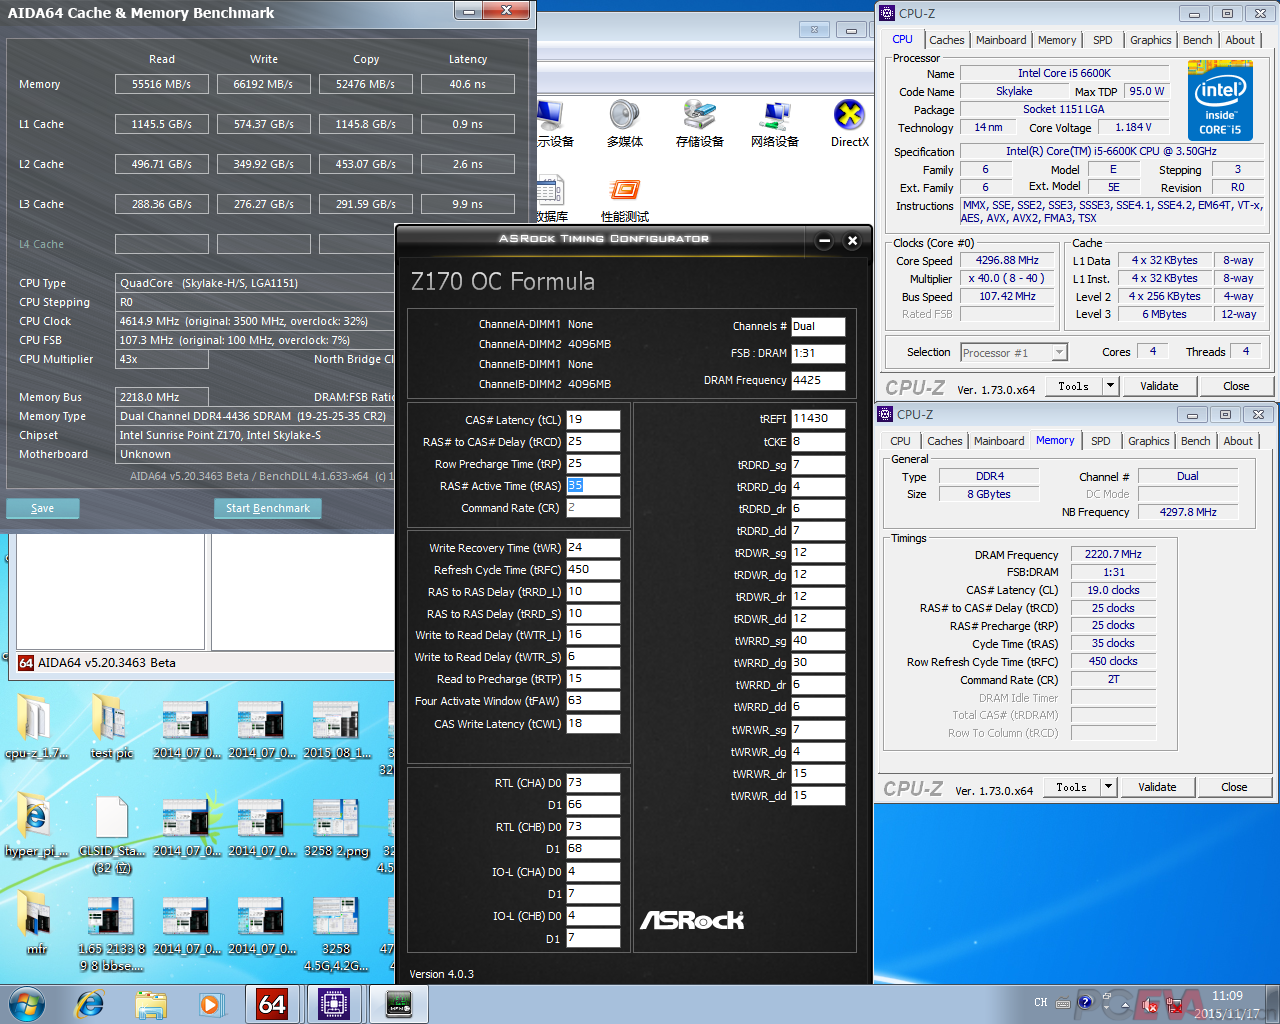Viewport: 1280px width, 1024px height.
Task: Click the Core Speed 4296.88 MHz value
Action: (x=1007, y=260)
